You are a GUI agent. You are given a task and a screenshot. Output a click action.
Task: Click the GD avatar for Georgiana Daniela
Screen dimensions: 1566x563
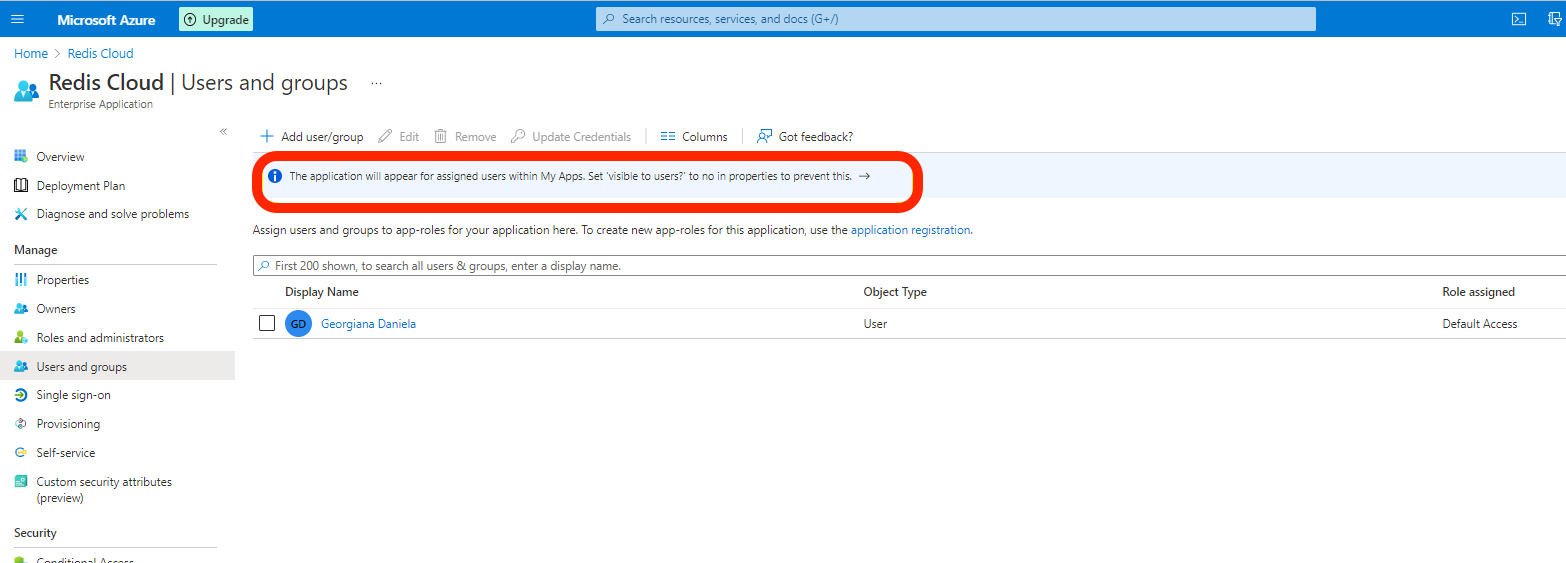[x=298, y=324]
